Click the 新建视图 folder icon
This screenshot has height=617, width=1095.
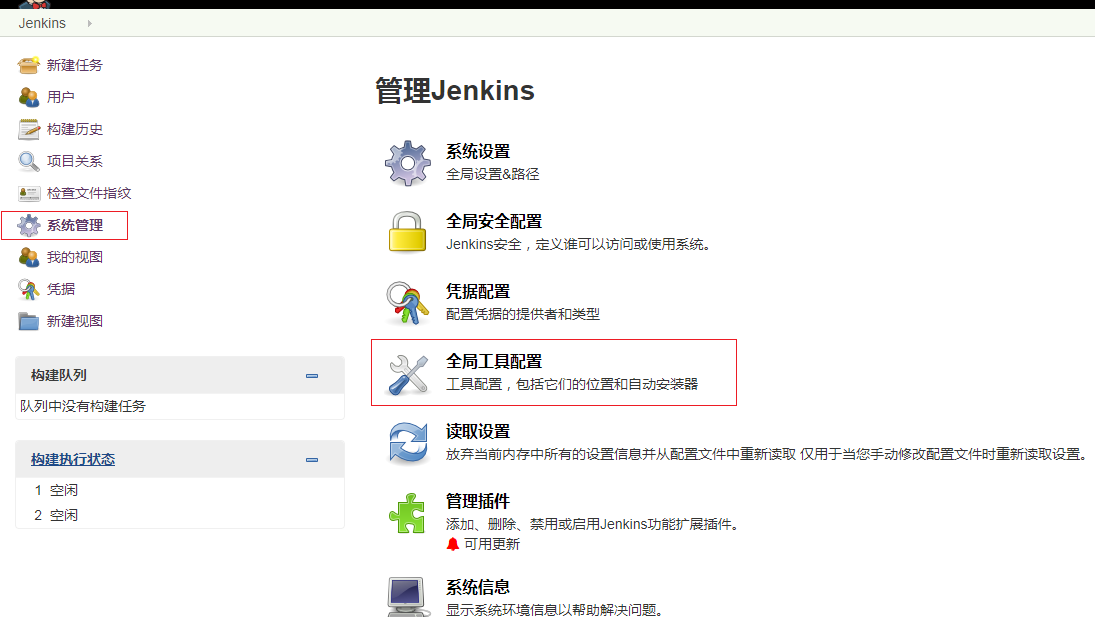coord(29,321)
